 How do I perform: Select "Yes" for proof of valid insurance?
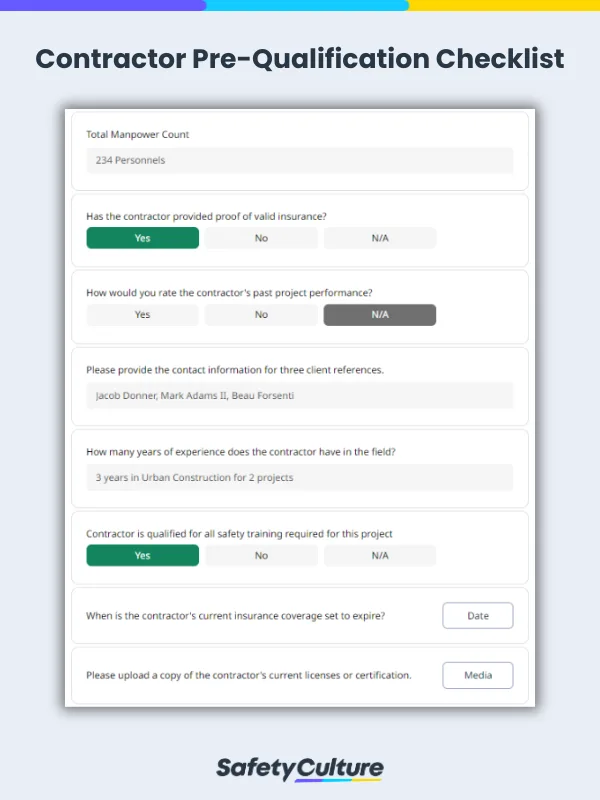[x=142, y=238]
